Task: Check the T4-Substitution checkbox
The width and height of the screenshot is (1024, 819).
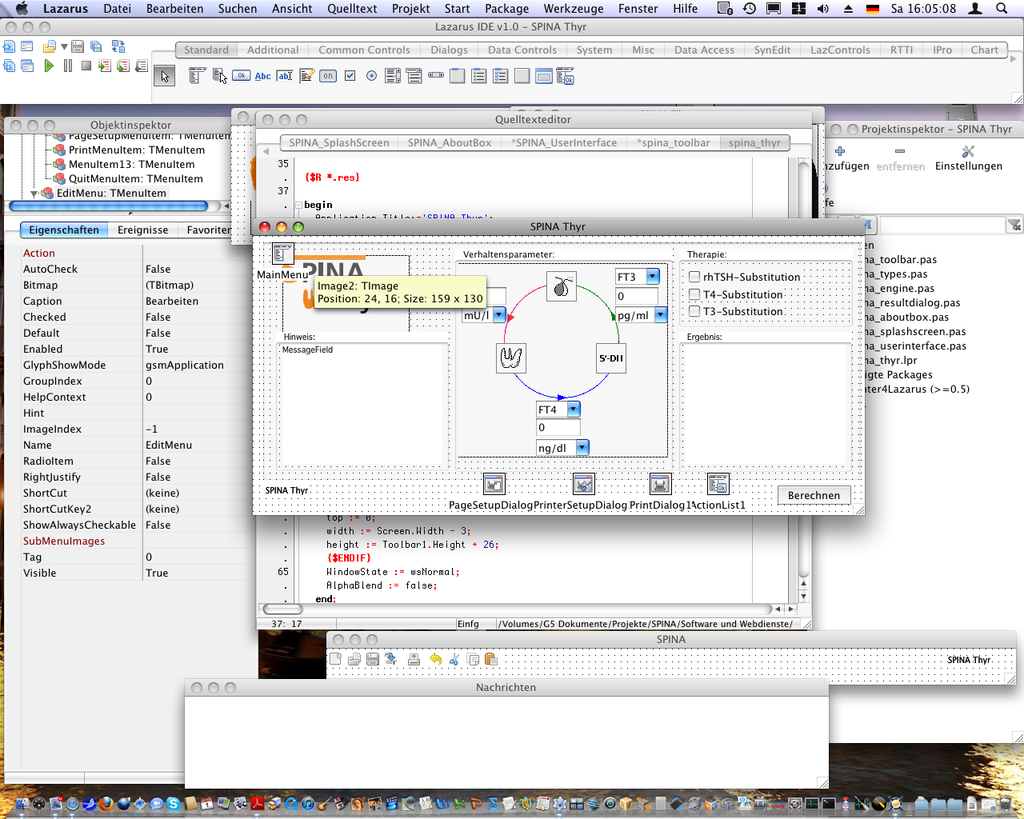Action: (x=695, y=294)
